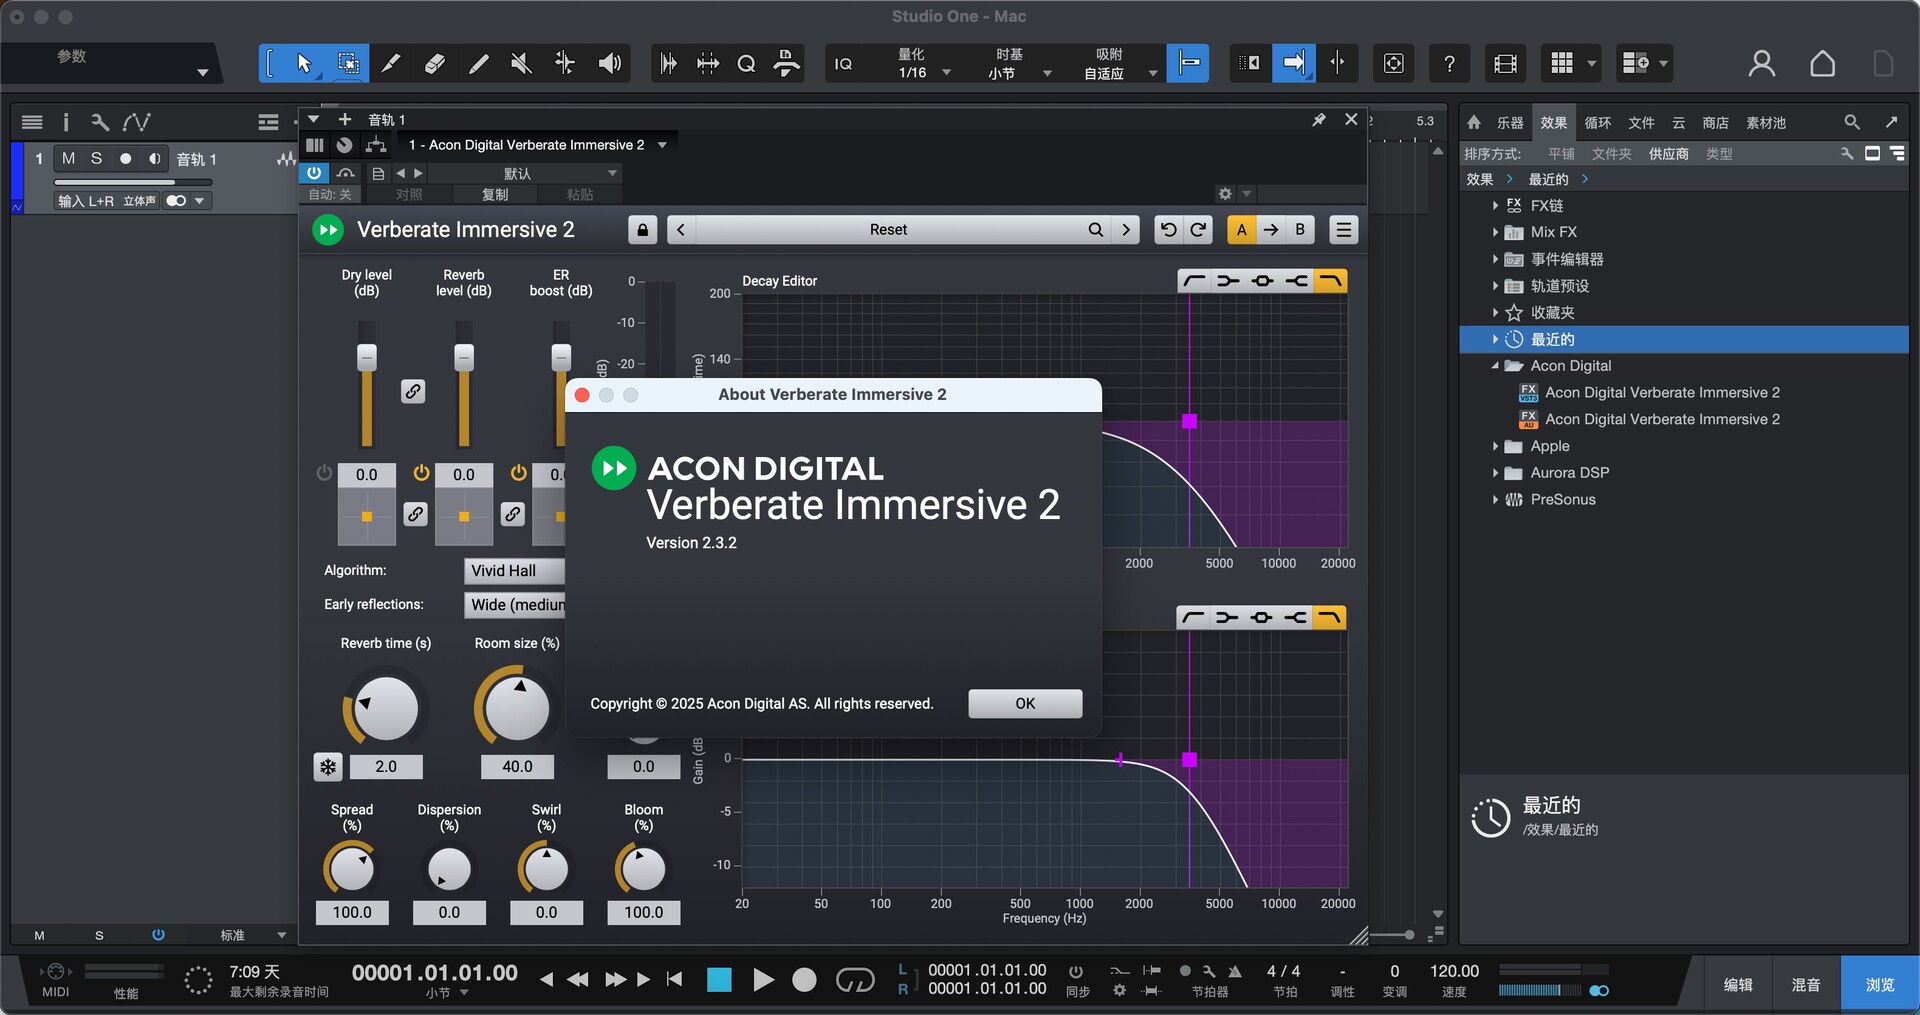The width and height of the screenshot is (1920, 1015).
Task: Open 时基 小节 dropdown
Action: [1020, 64]
